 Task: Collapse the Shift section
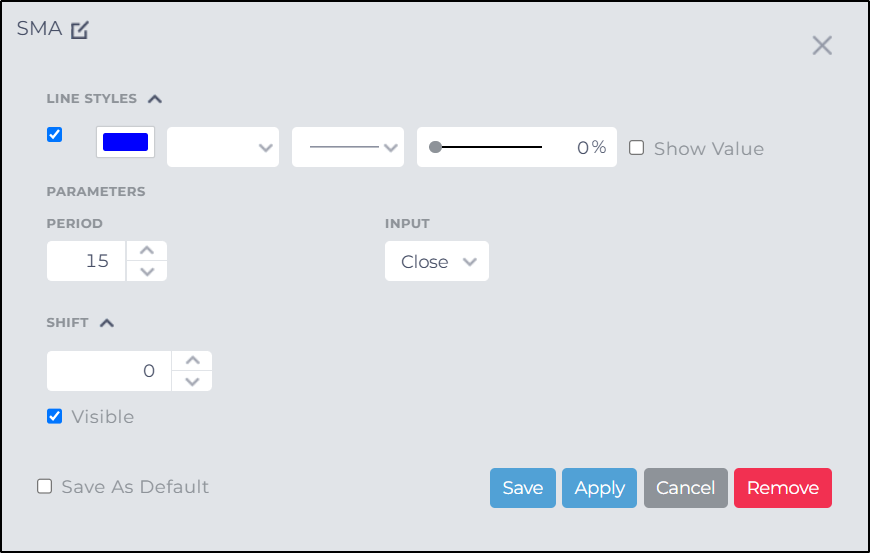[107, 323]
